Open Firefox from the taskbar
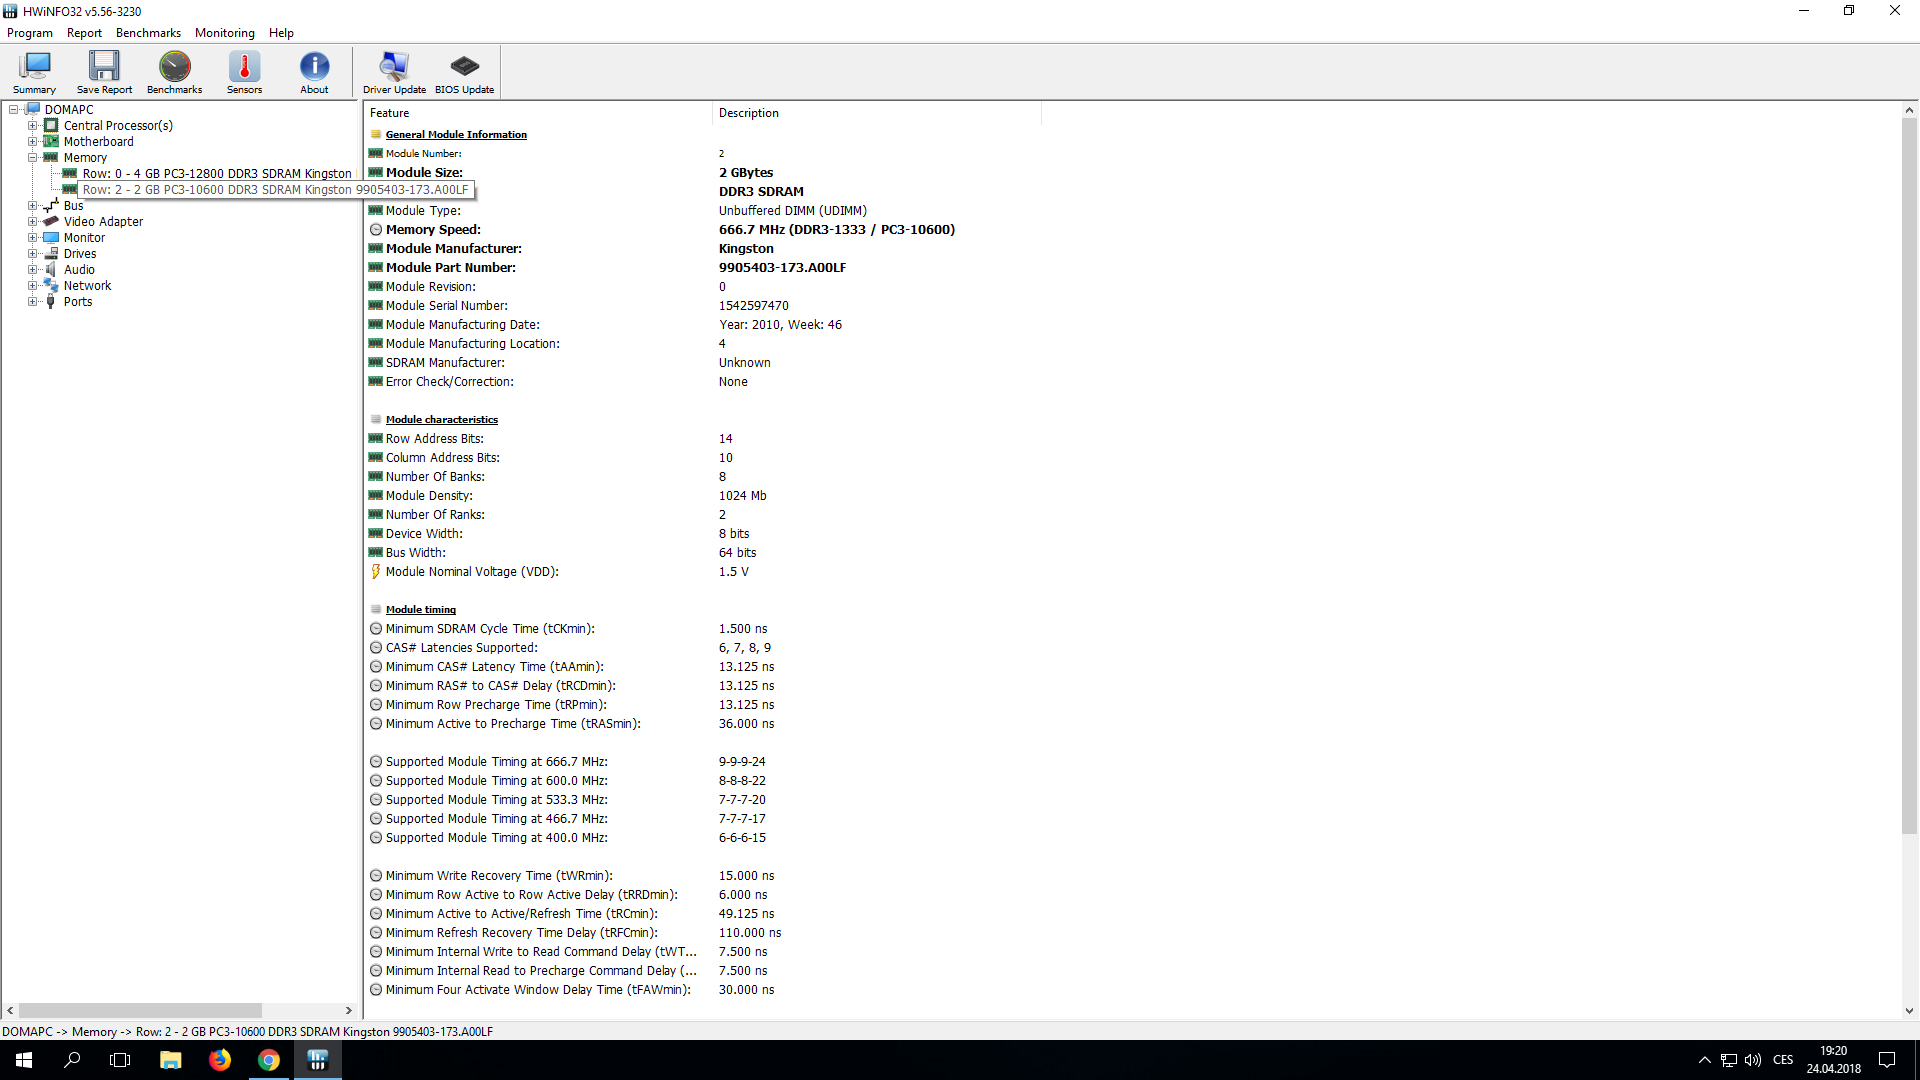The image size is (1920, 1080). point(220,1060)
